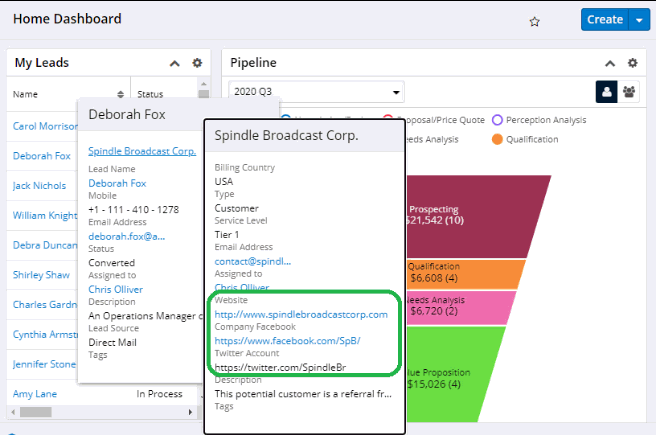Click the My Leads horizontal scrollbar thumb
This screenshot has width=656, height=435.
pyautogui.click(x=36, y=412)
